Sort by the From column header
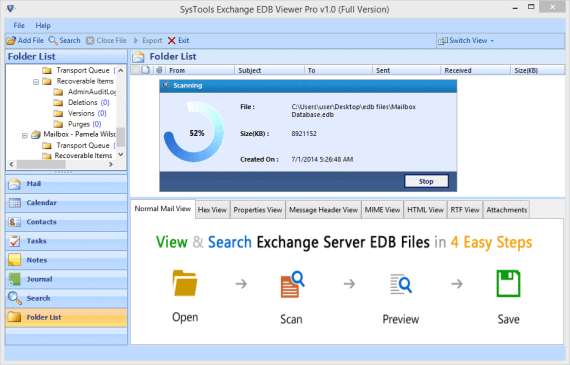Image resolution: width=570 pixels, height=365 pixels. pyautogui.click(x=200, y=70)
